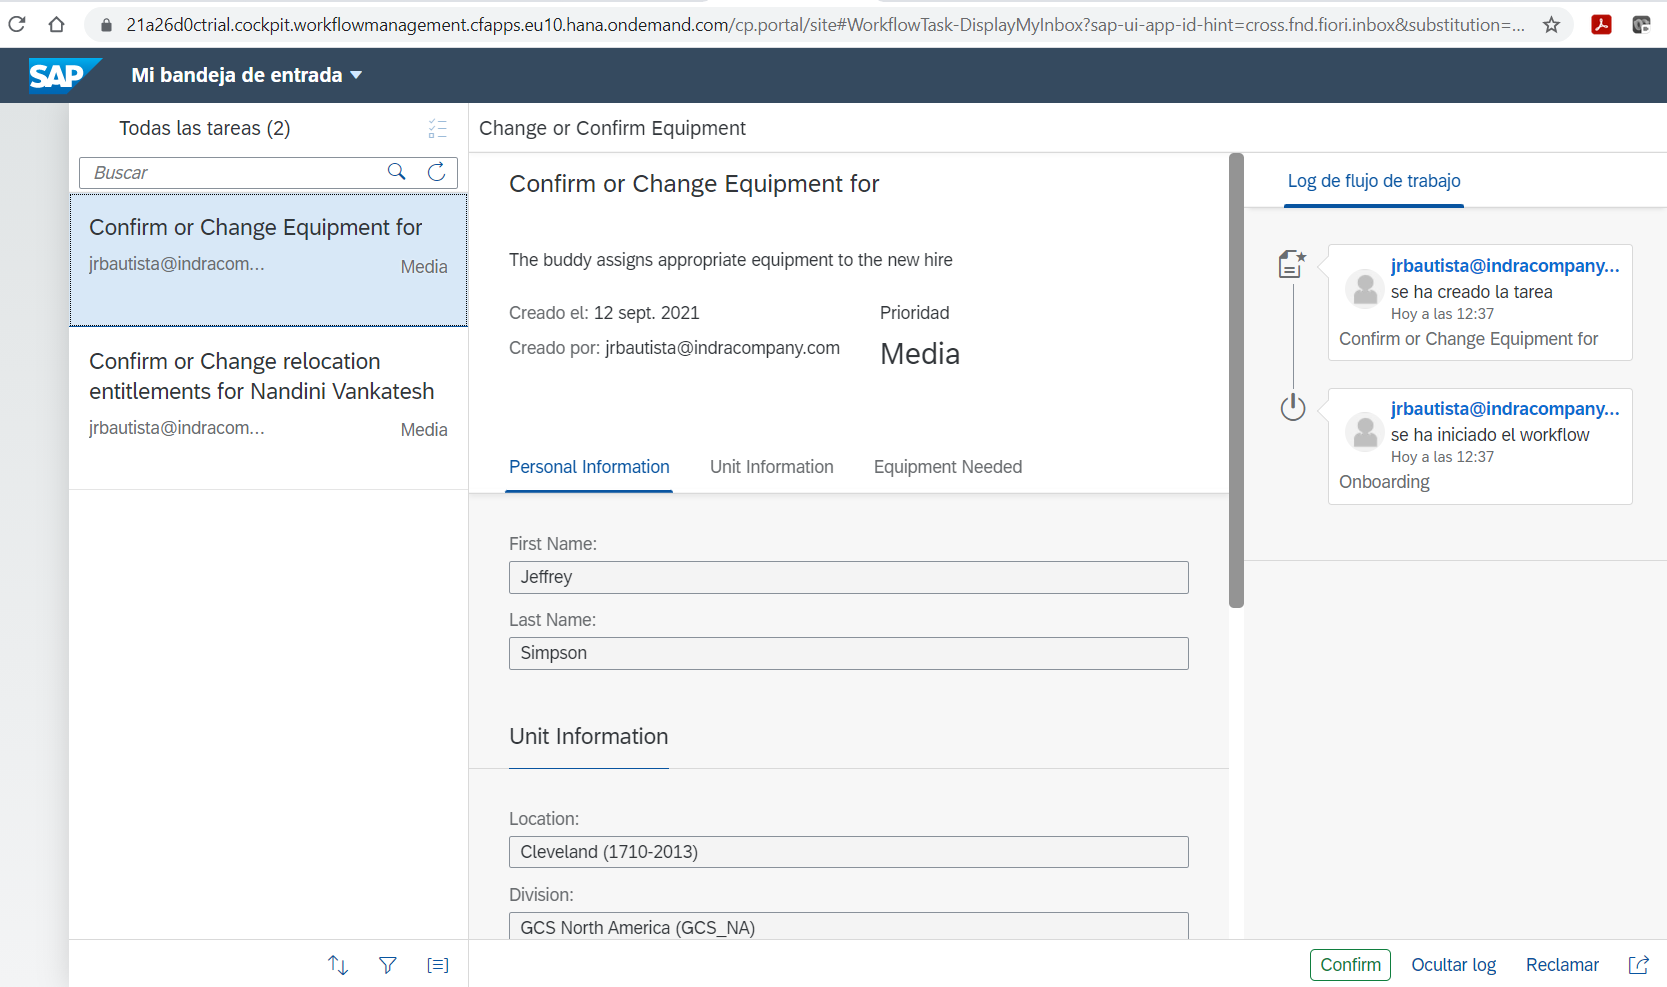This screenshot has width=1667, height=987.
Task: Refresh the task list
Action: 437,172
